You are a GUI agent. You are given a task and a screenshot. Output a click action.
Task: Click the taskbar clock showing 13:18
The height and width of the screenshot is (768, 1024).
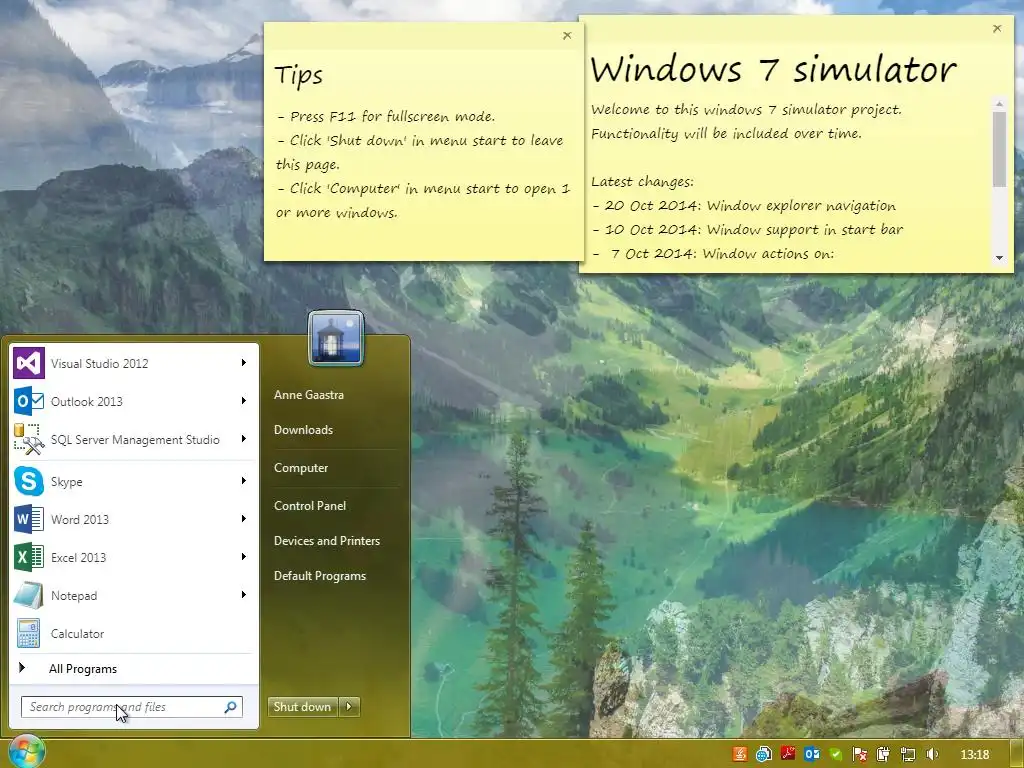point(975,754)
